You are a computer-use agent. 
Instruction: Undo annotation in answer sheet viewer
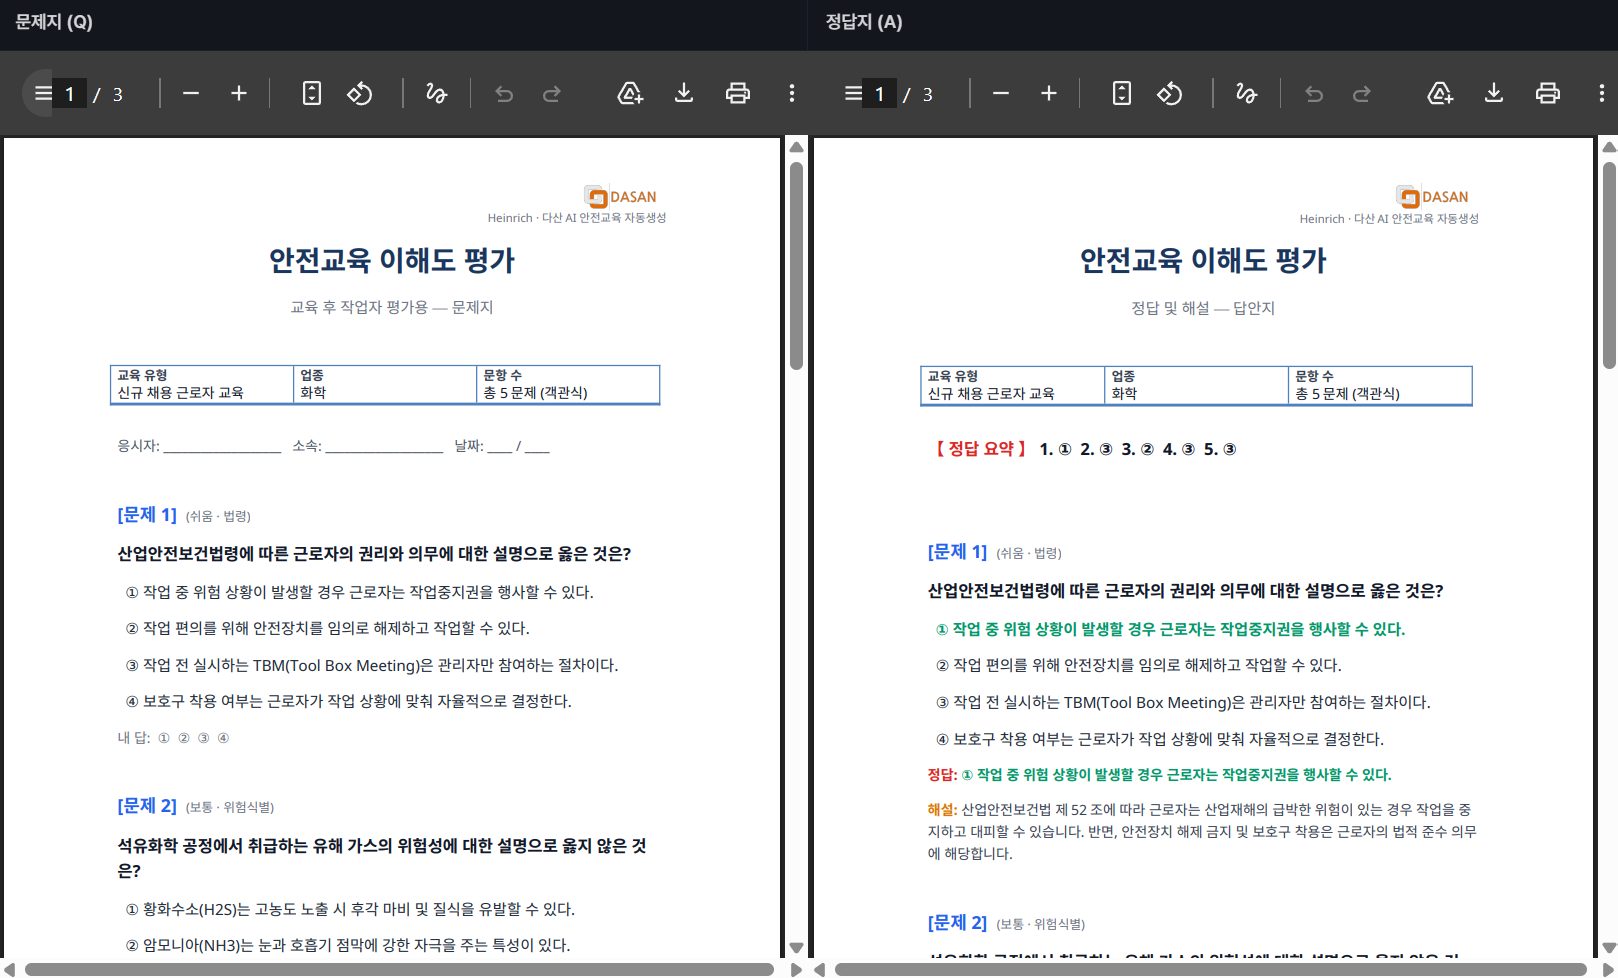tap(1314, 94)
